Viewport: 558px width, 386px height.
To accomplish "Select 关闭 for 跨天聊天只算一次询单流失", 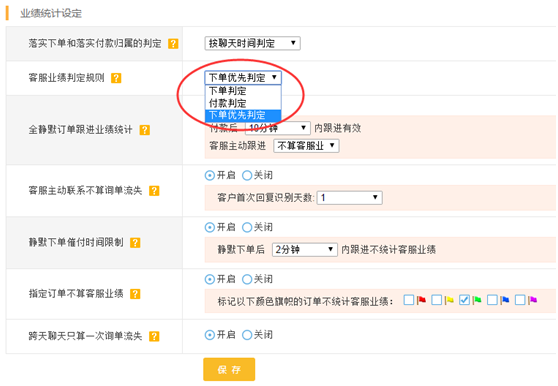I will tap(247, 335).
